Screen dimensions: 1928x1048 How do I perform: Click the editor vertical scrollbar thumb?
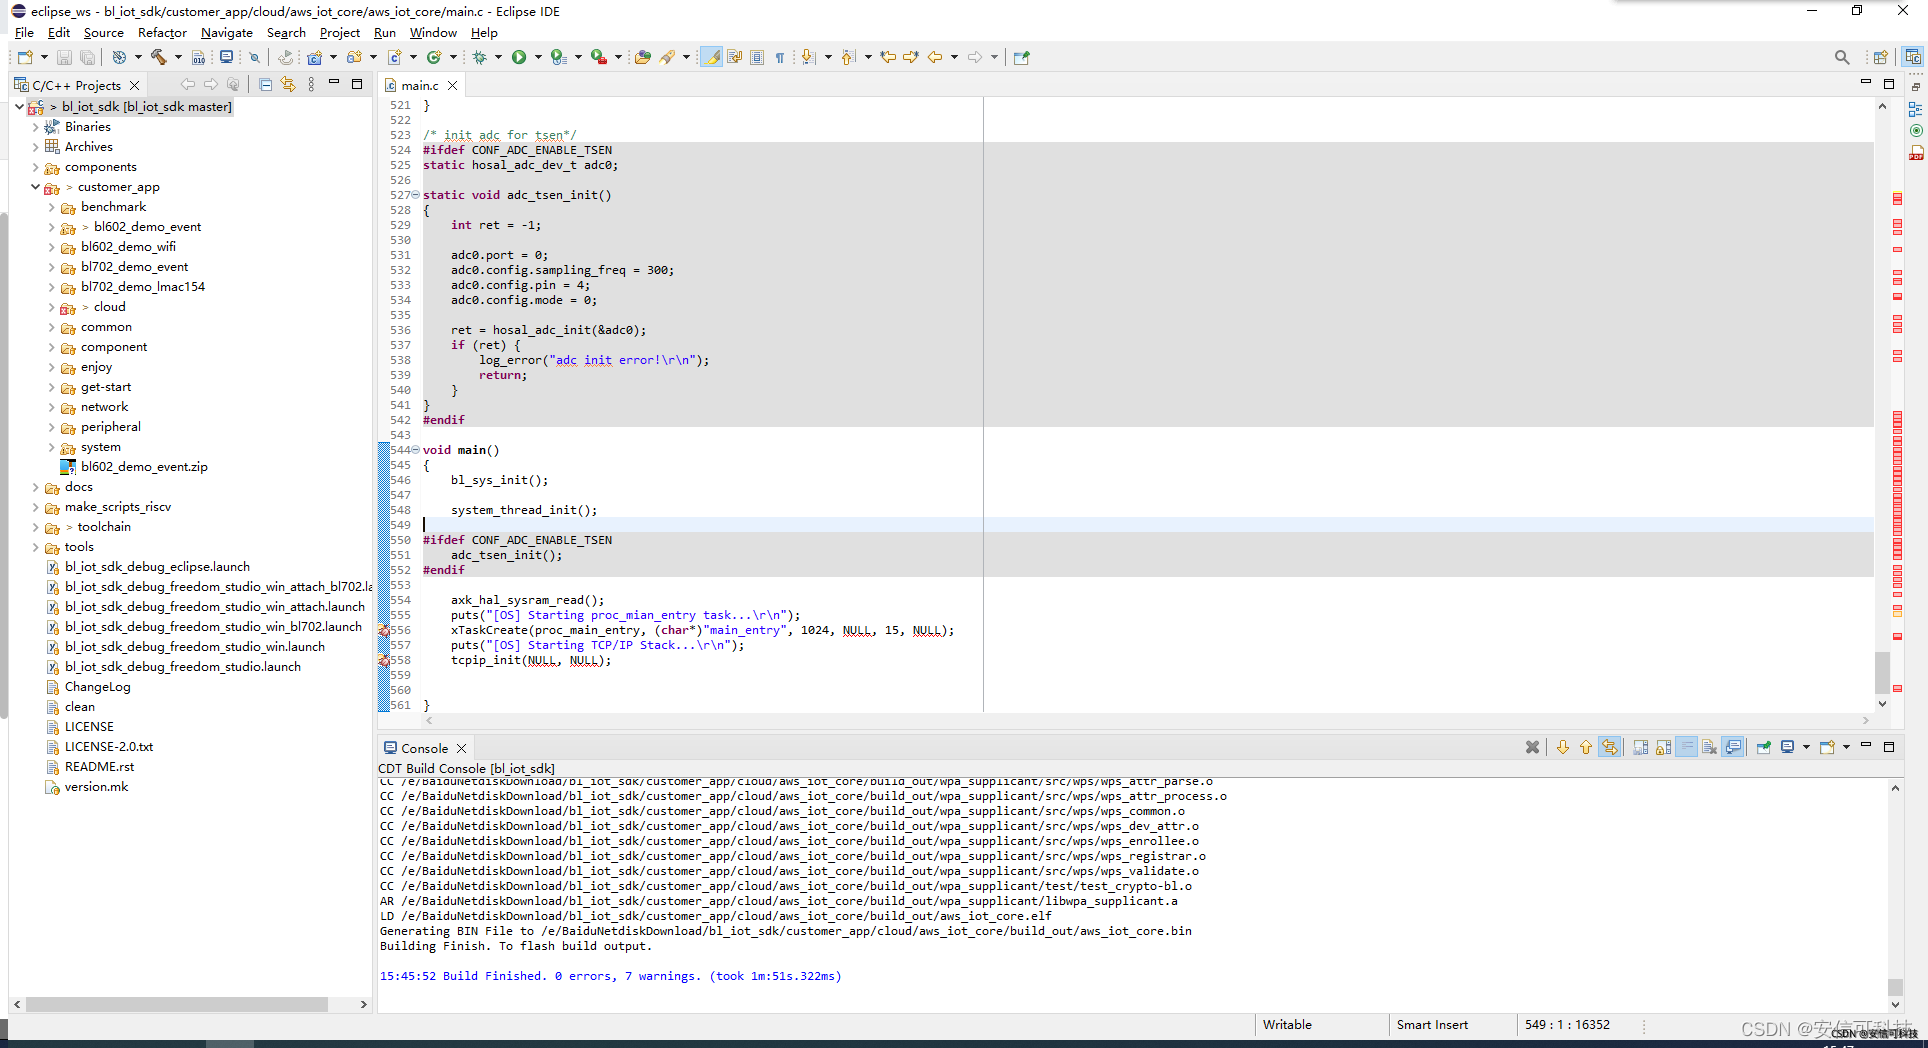click(1882, 672)
